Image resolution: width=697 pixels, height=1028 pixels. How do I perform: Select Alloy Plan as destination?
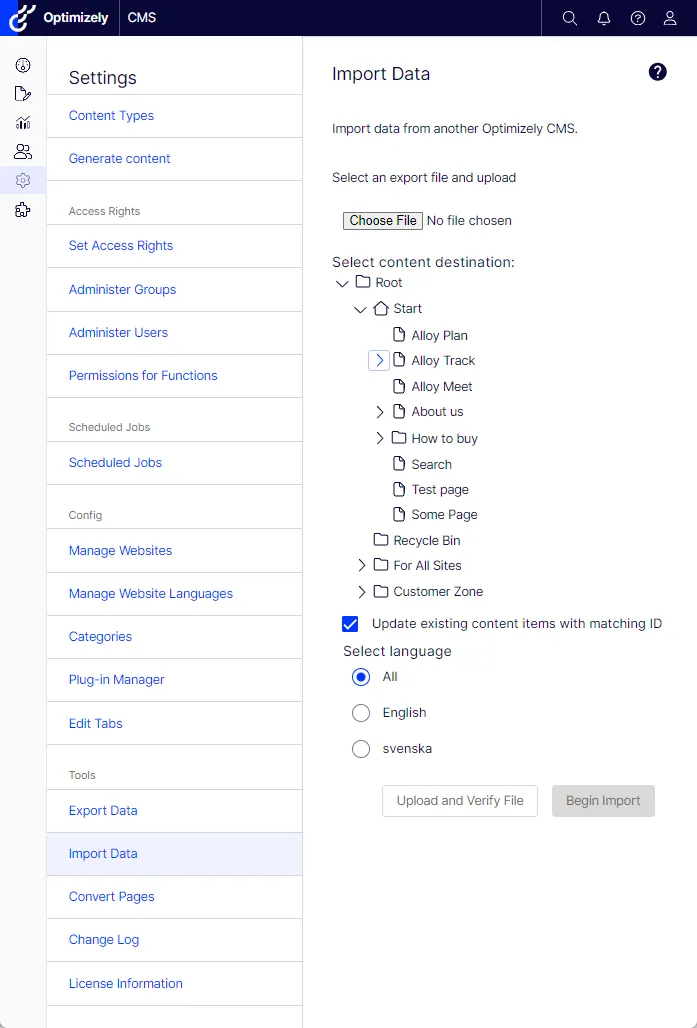(x=439, y=336)
